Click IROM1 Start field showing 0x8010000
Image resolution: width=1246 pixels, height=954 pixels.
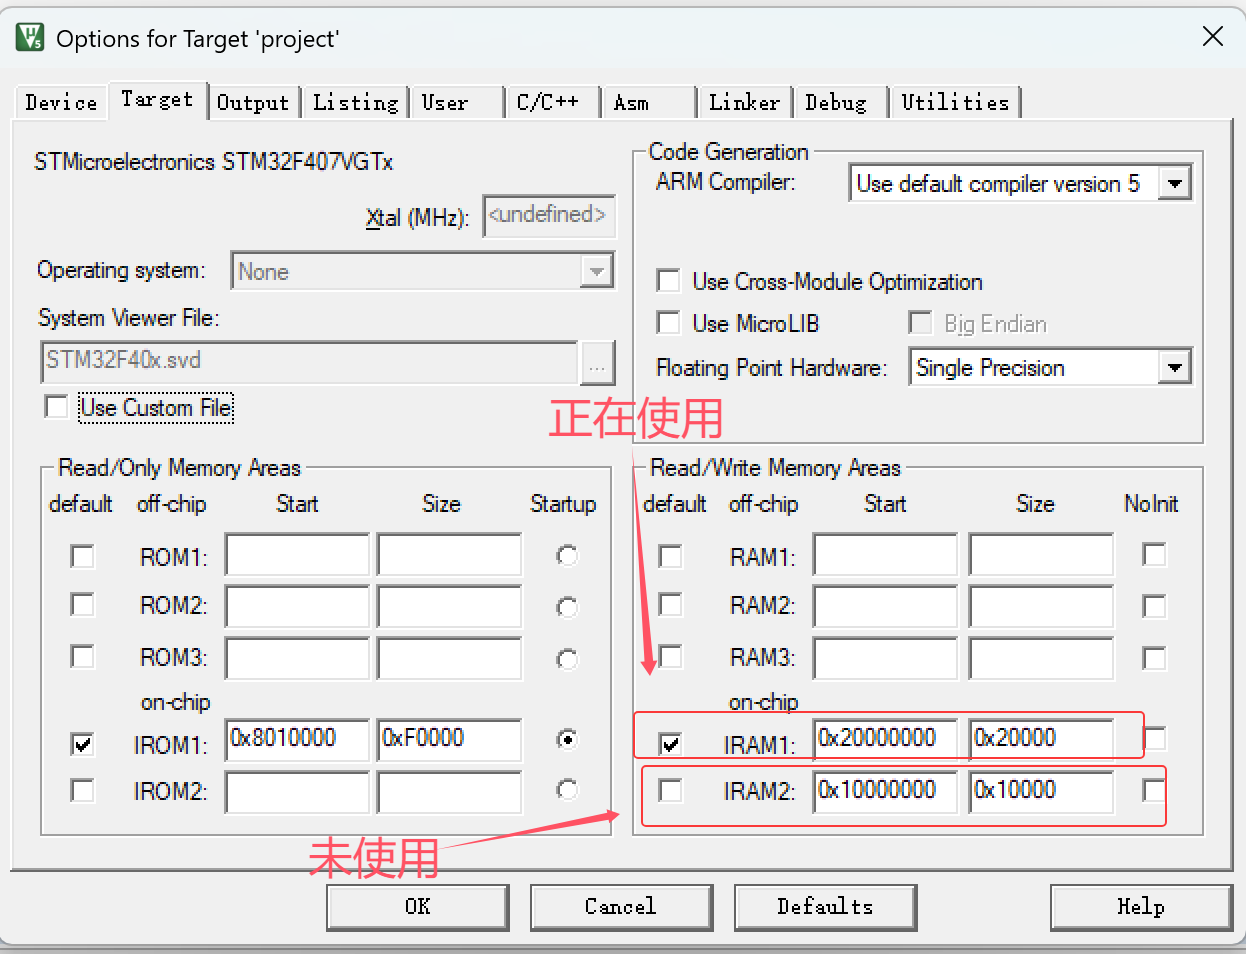click(x=297, y=740)
